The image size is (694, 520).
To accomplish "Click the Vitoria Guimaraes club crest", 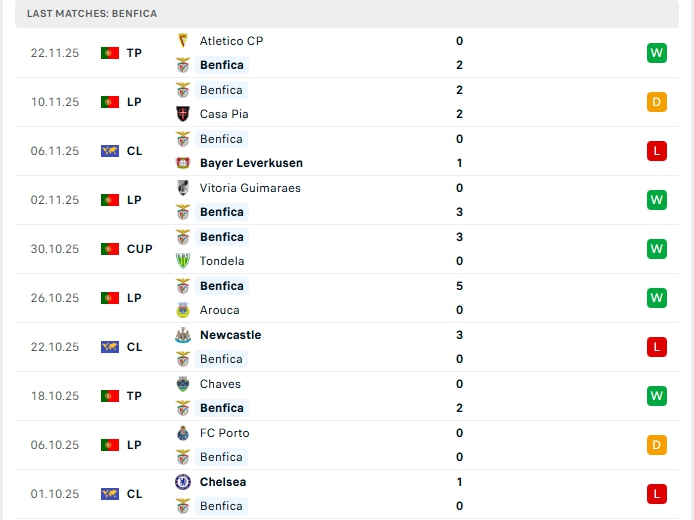I will (183, 188).
